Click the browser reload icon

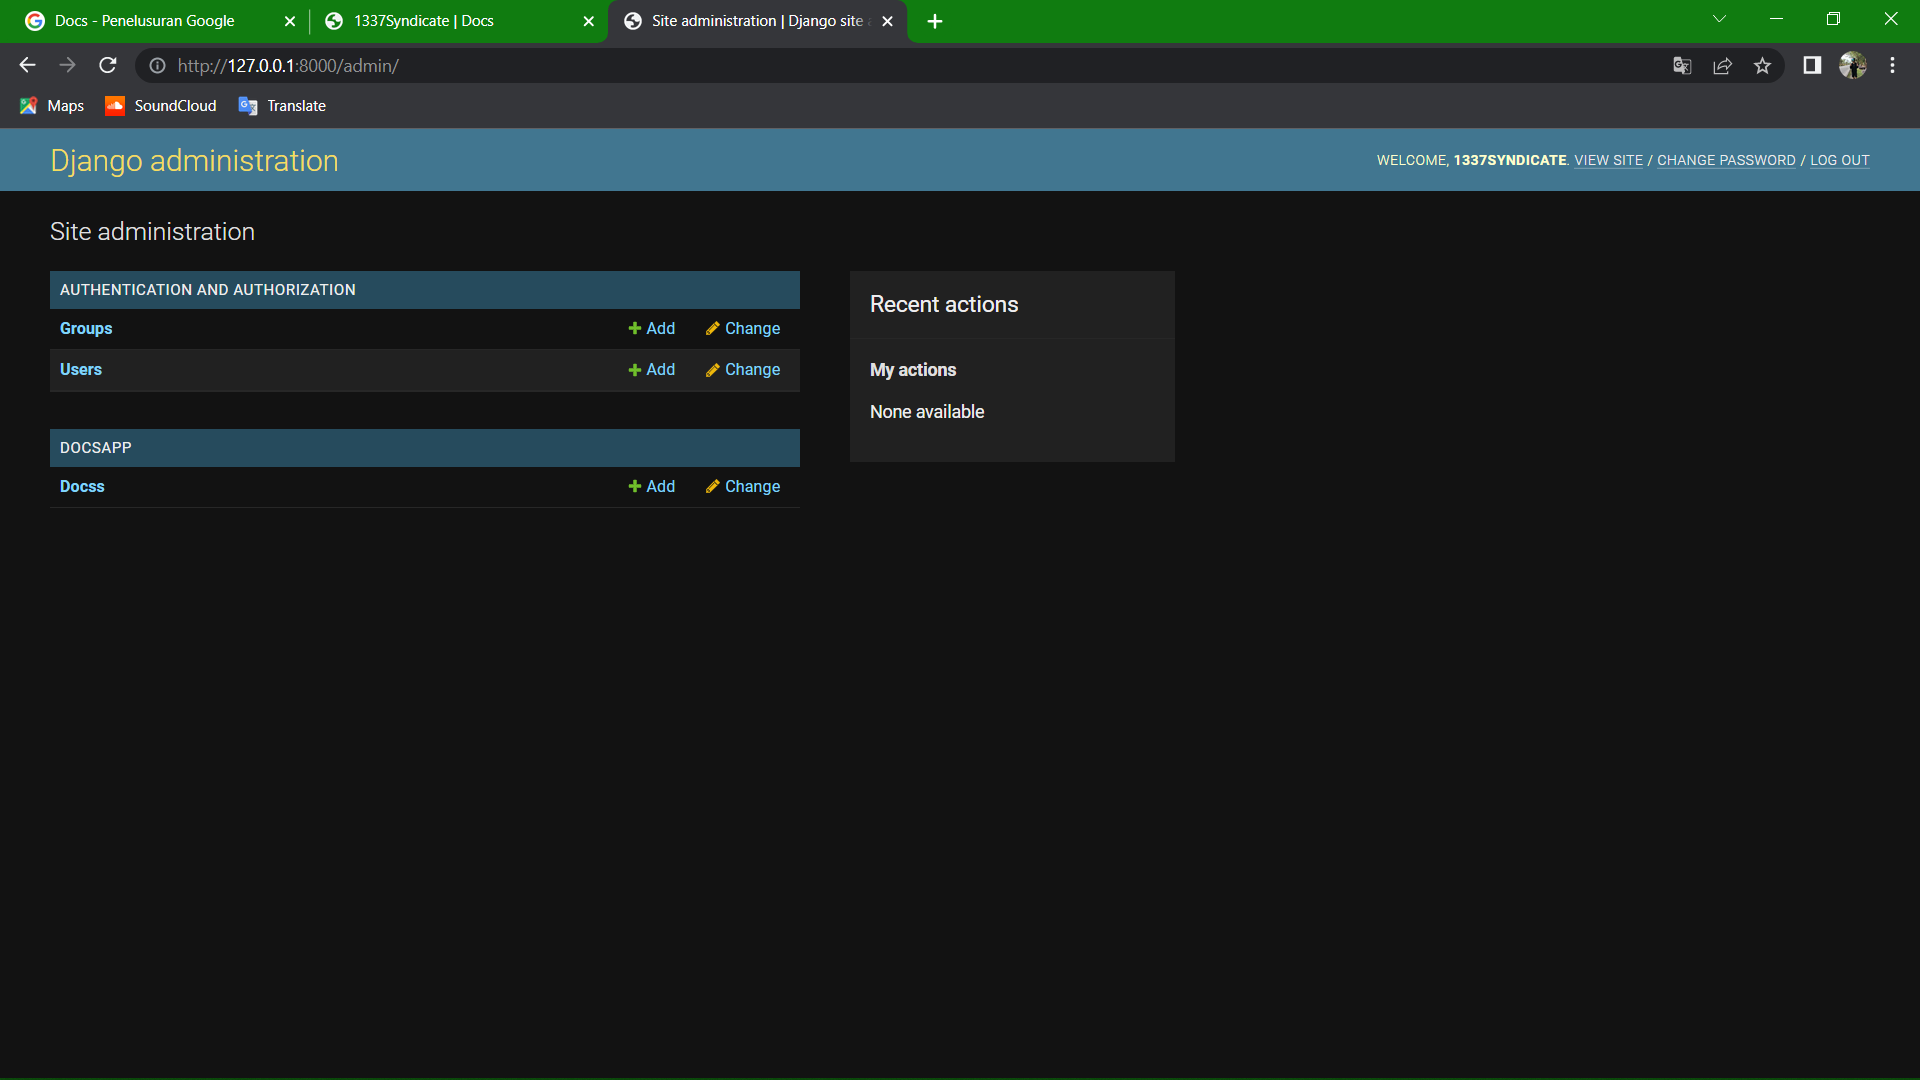pos(108,66)
